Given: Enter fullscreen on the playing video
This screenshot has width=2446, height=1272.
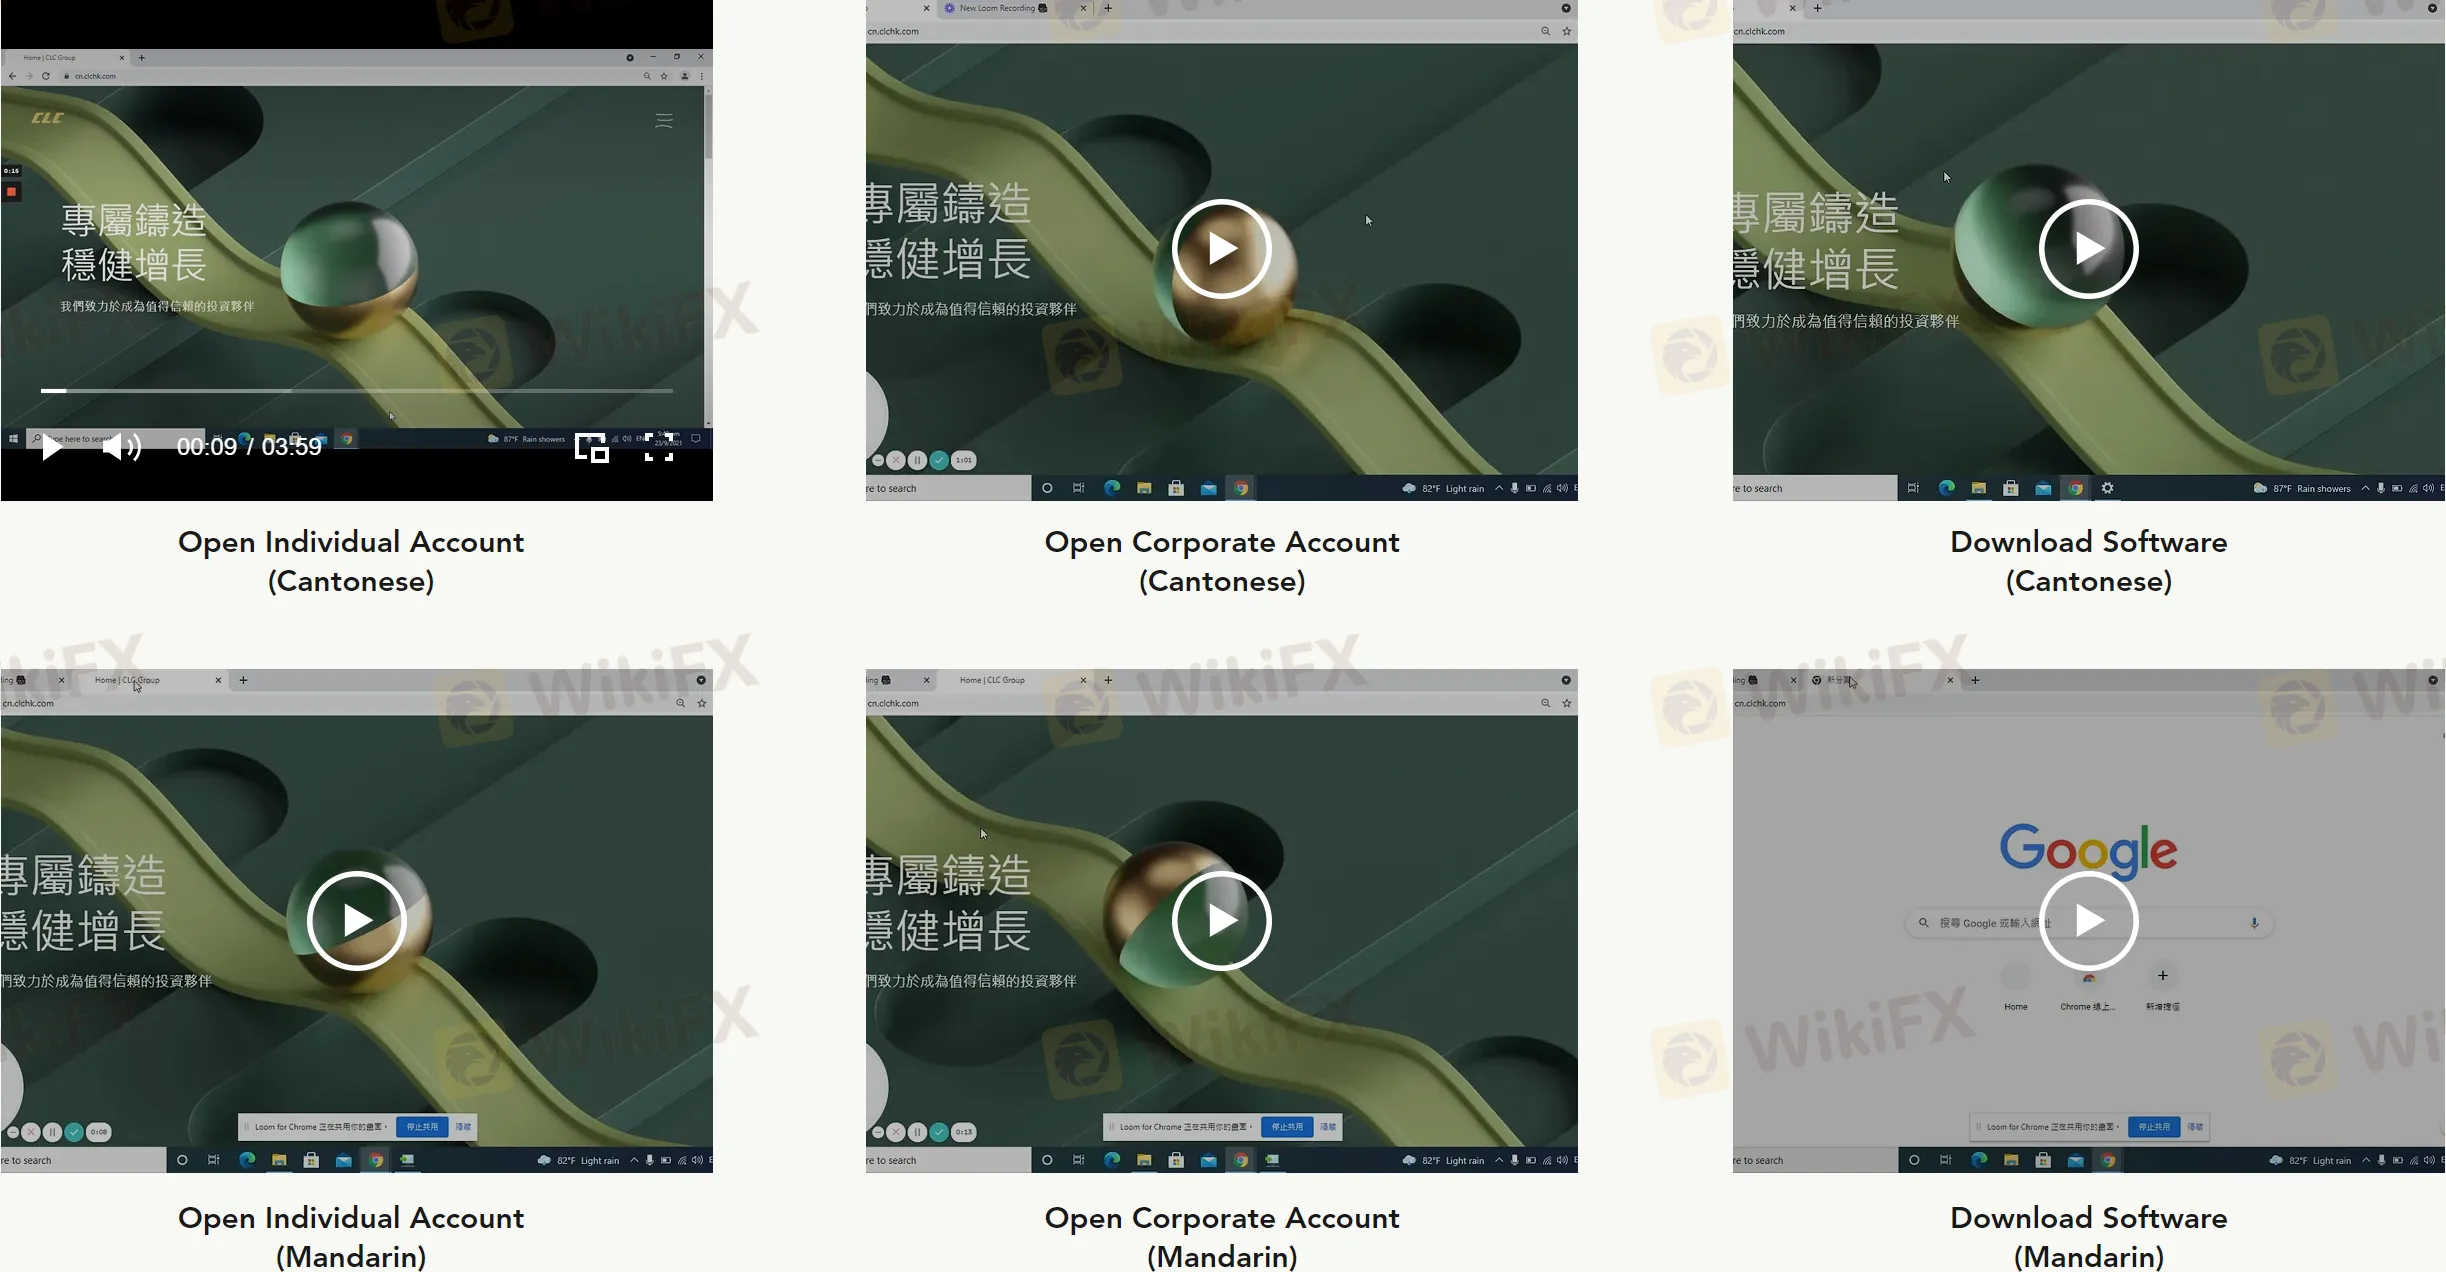Looking at the screenshot, I should pyautogui.click(x=658, y=448).
